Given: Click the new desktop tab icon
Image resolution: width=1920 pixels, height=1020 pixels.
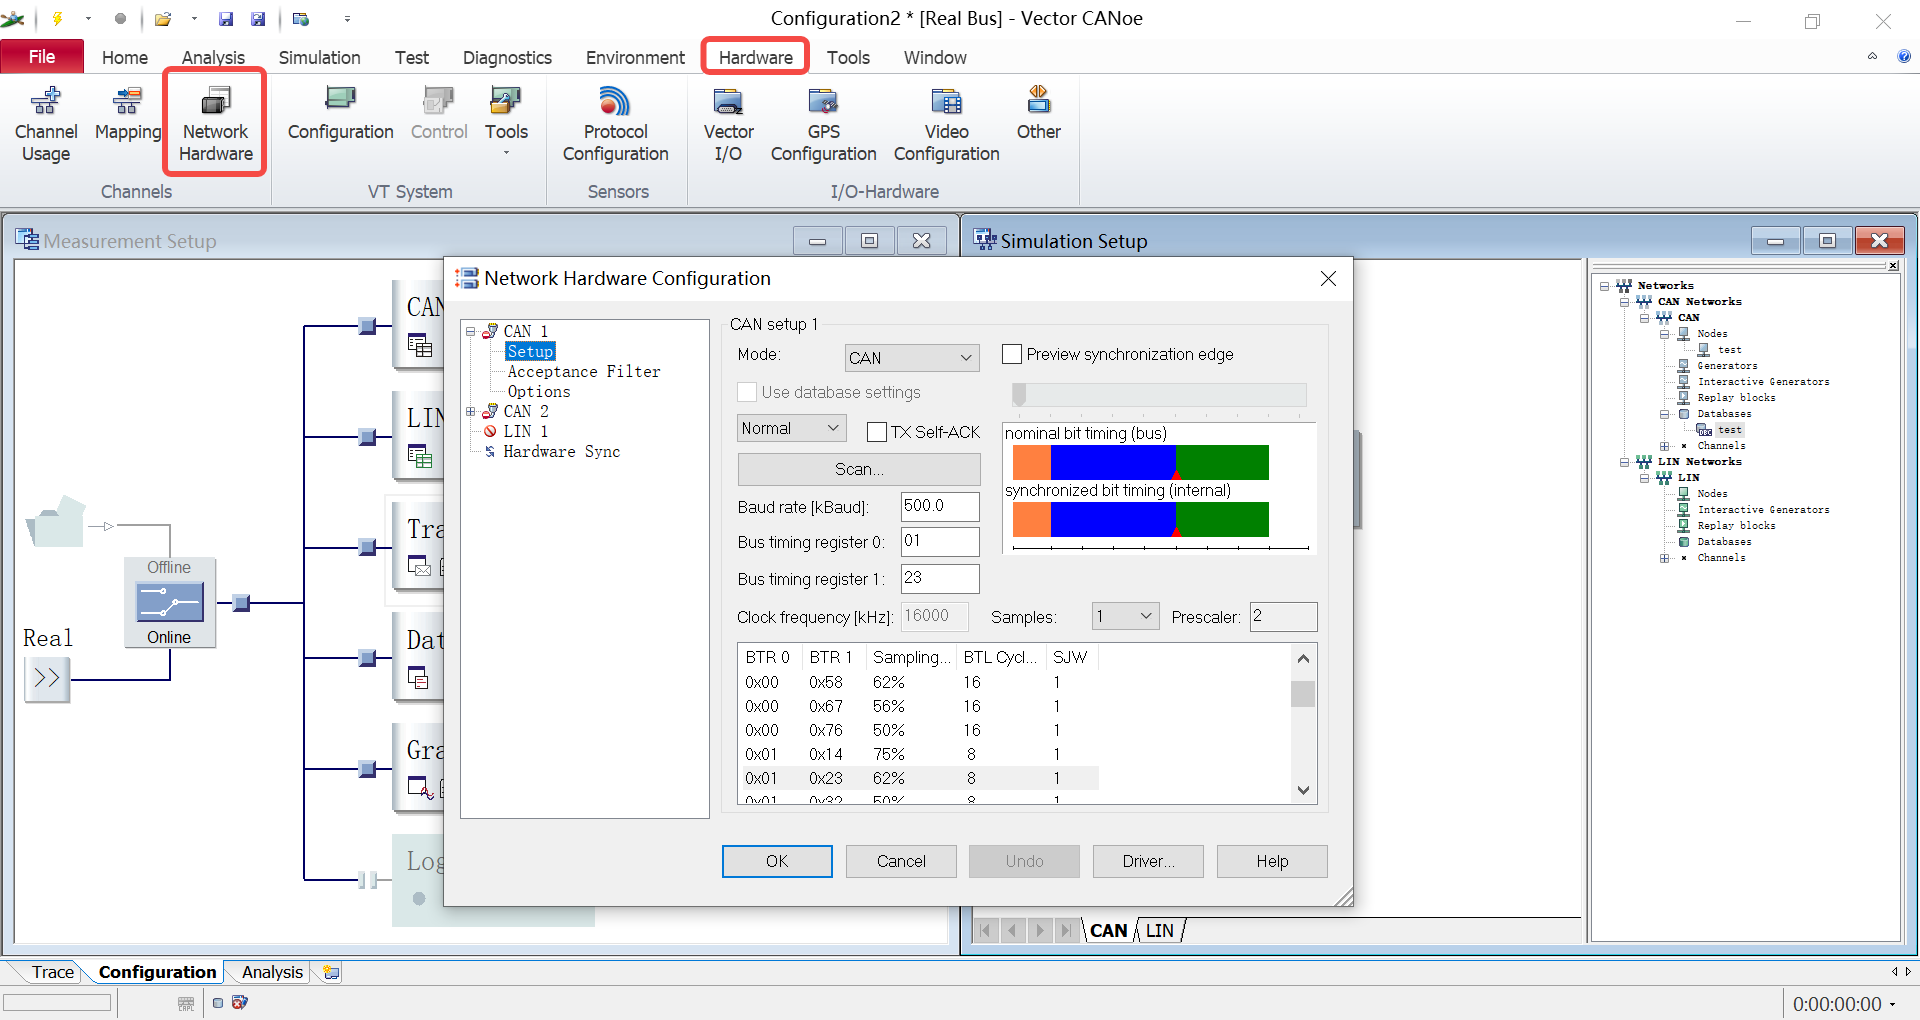Looking at the screenshot, I should (332, 972).
